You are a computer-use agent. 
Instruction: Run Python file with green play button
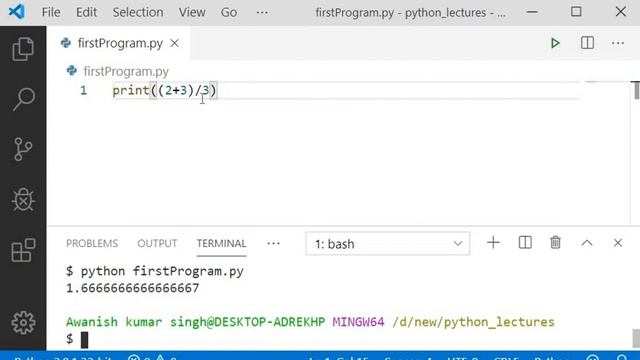click(x=555, y=43)
